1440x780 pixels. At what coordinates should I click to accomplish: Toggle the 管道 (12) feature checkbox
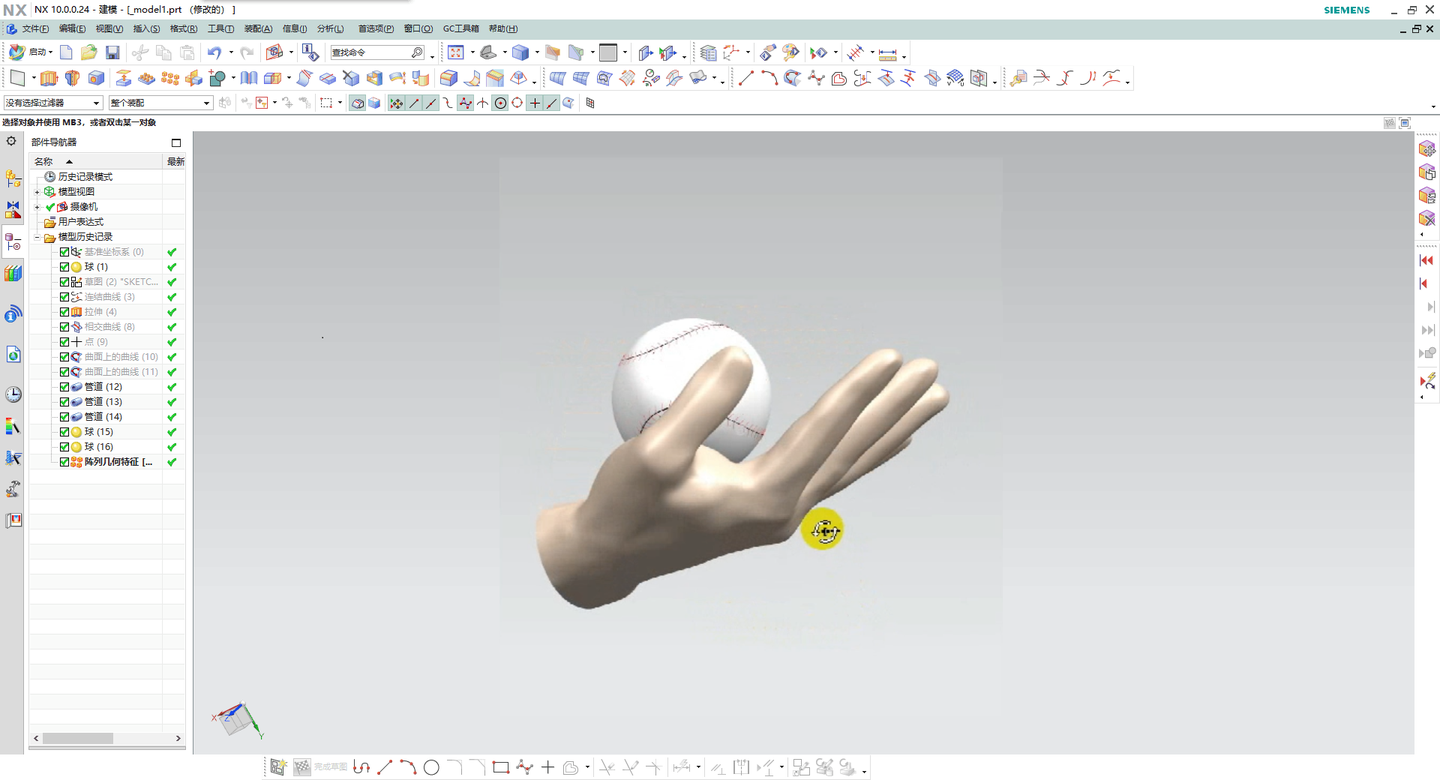click(64, 387)
